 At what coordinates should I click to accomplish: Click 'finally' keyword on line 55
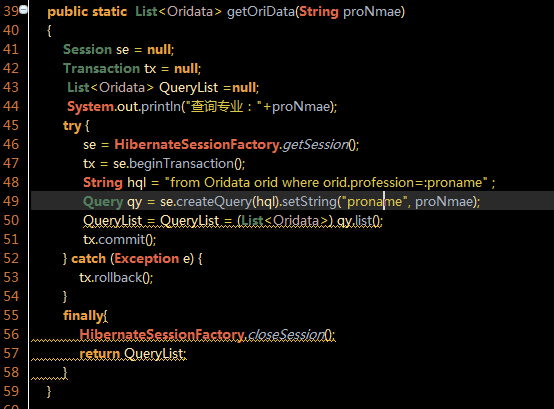(x=83, y=316)
